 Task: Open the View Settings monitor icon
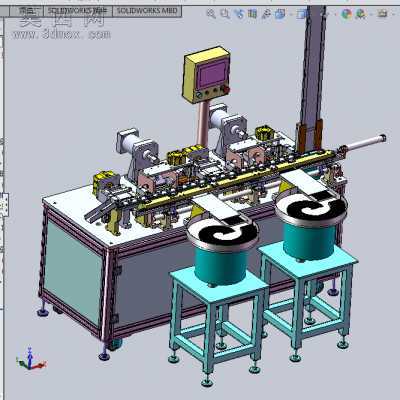[x=382, y=14]
